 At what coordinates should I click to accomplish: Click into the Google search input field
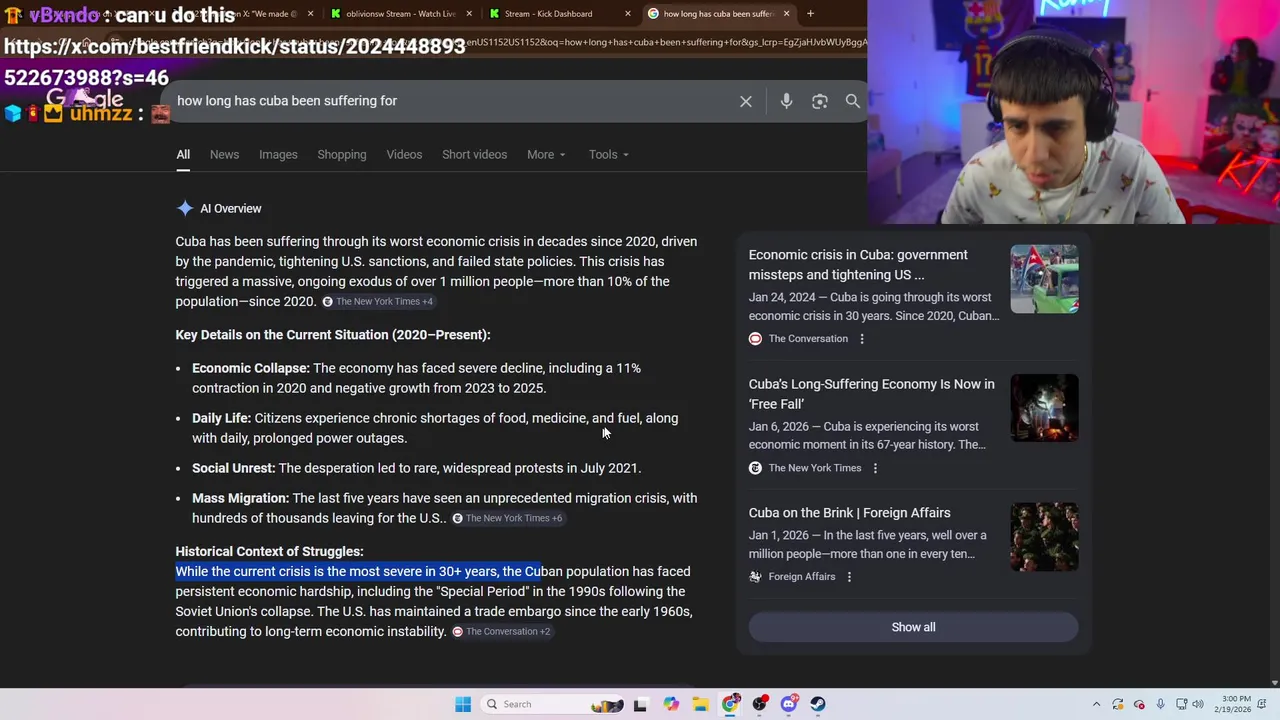point(450,101)
